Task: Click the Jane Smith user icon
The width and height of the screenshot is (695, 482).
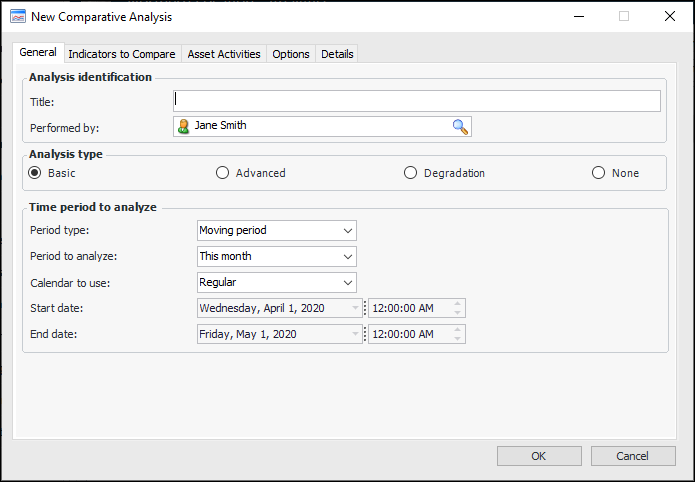Action: [x=183, y=126]
